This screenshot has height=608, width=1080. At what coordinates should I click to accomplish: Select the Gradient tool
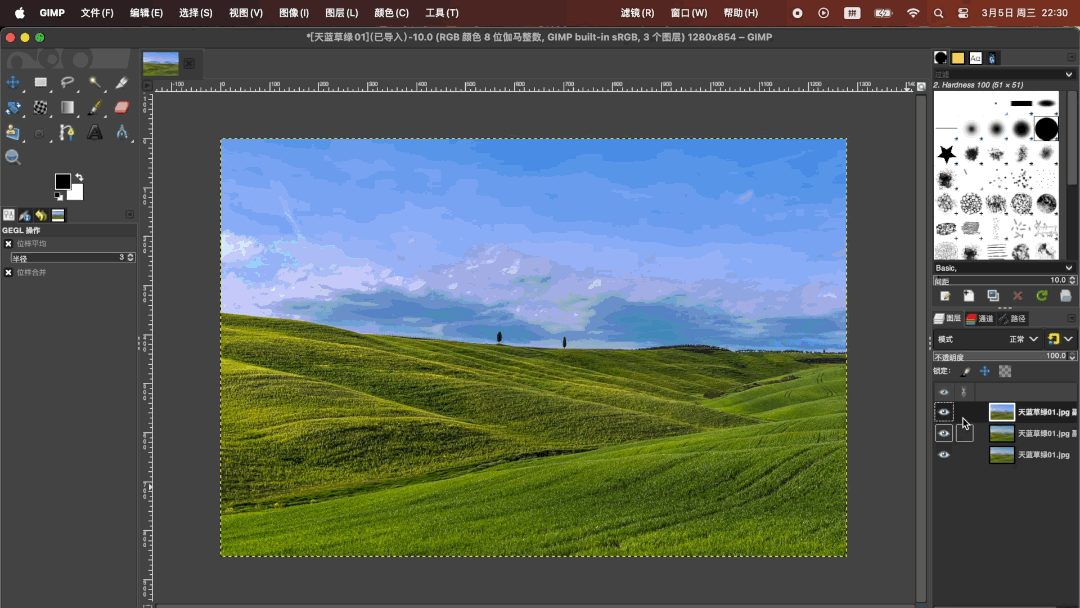pos(68,107)
